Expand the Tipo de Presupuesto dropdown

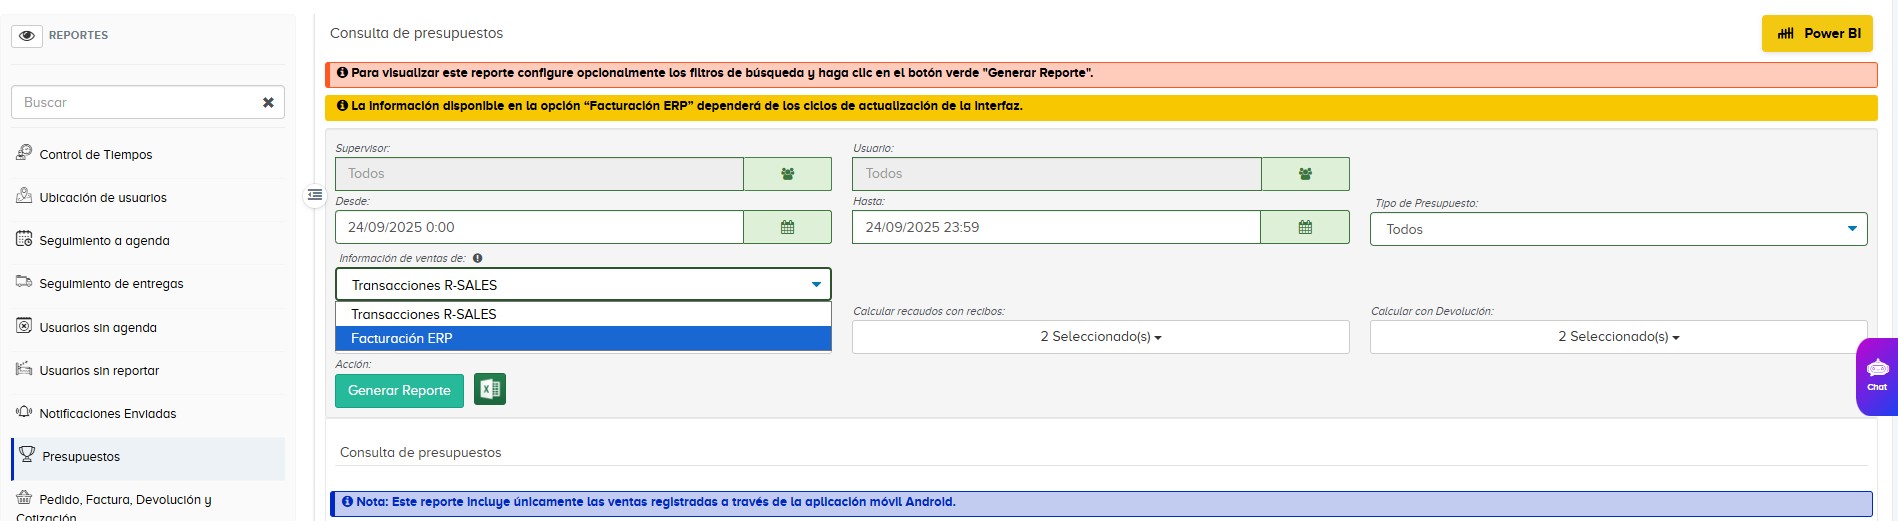(x=1618, y=229)
